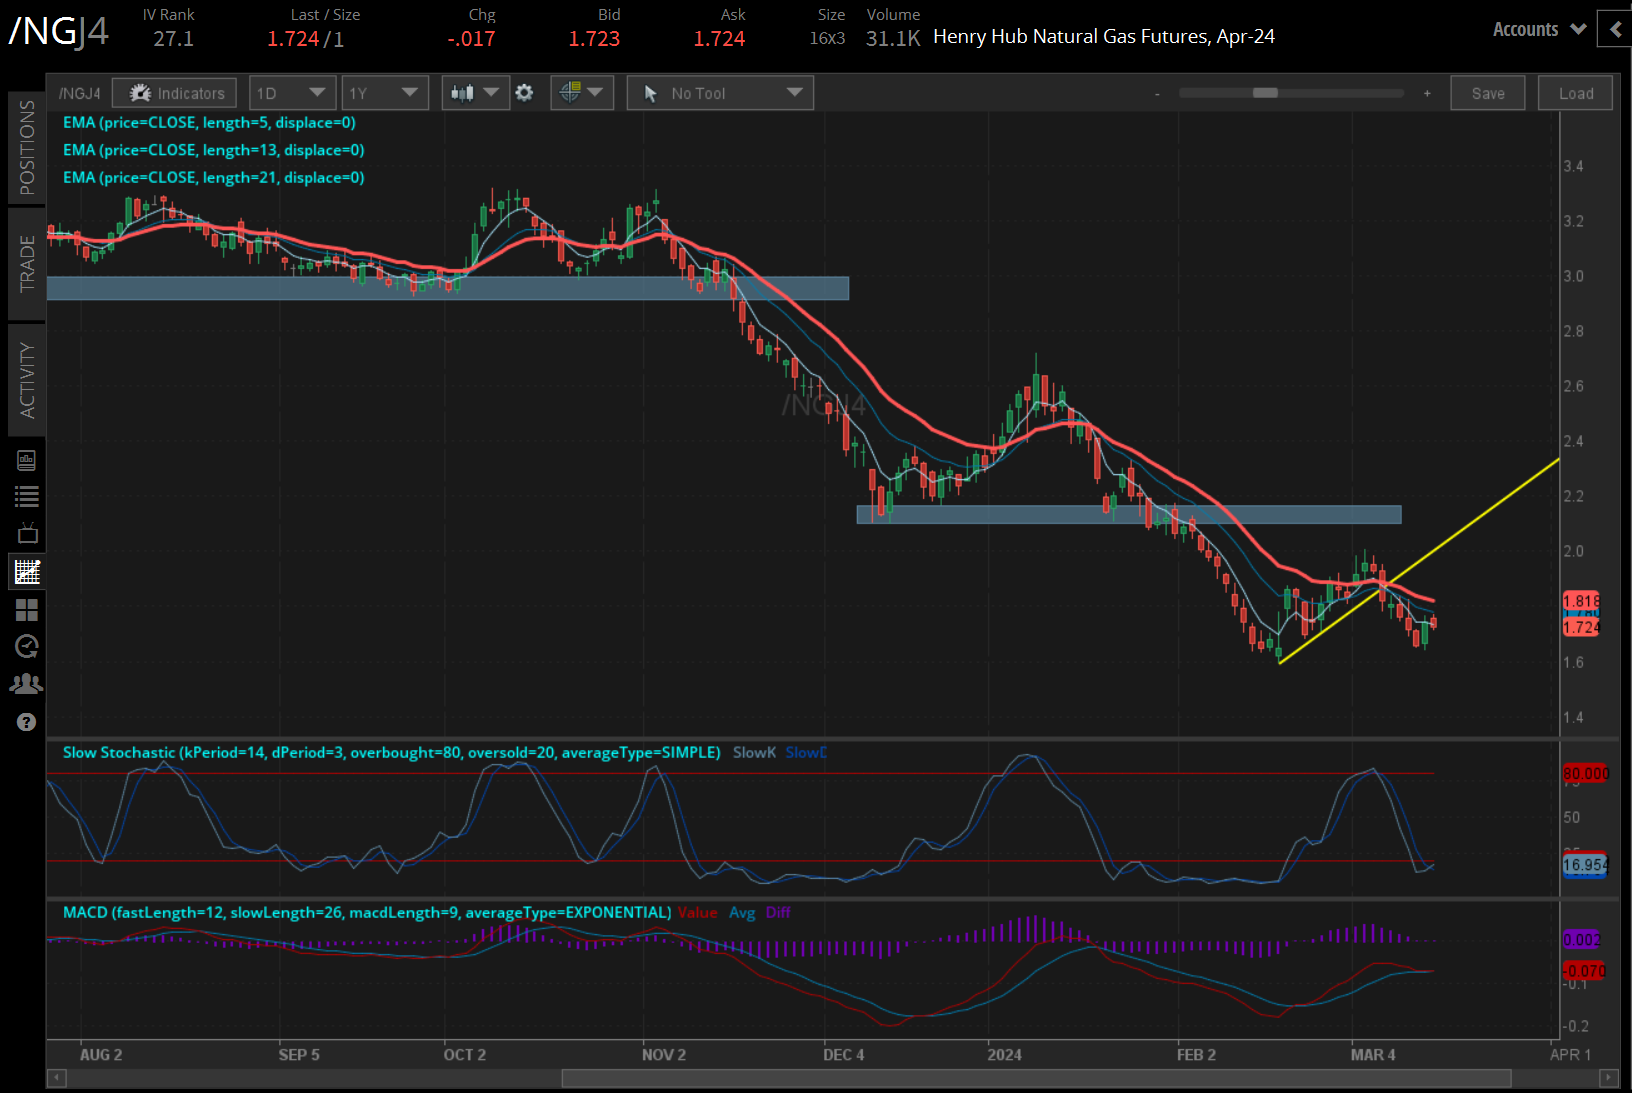Open the community icon in the sidebar
1632x1093 pixels.
coord(27,683)
